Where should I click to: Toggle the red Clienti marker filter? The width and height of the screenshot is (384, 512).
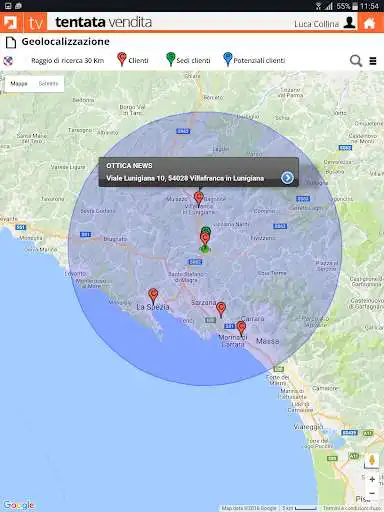133,60
